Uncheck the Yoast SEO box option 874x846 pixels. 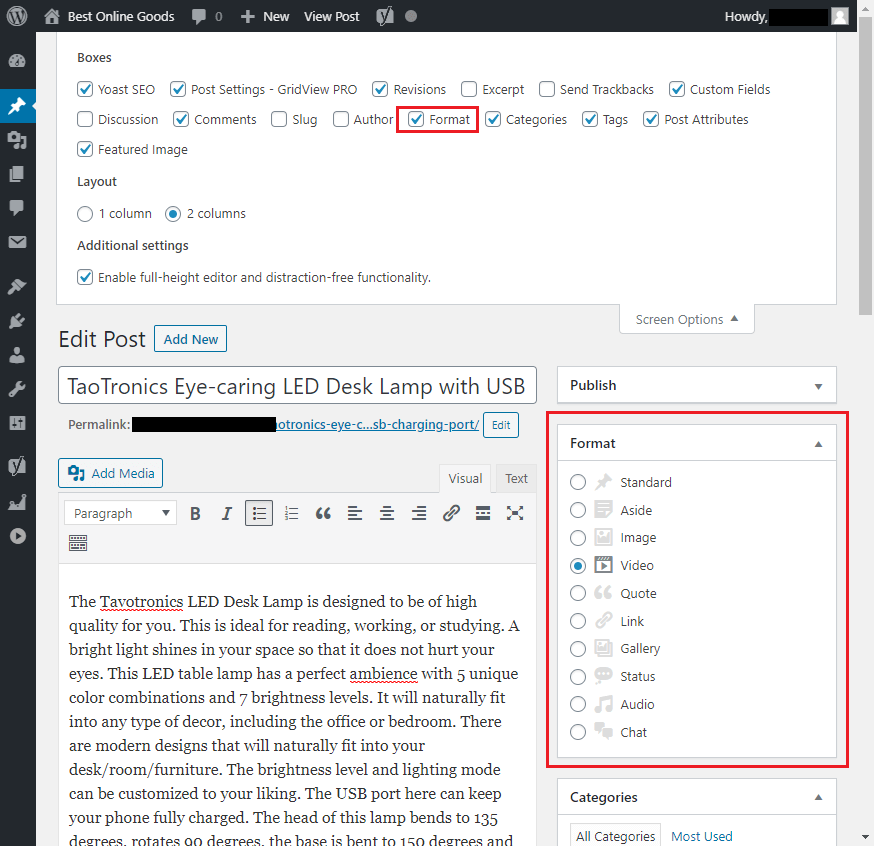85,89
